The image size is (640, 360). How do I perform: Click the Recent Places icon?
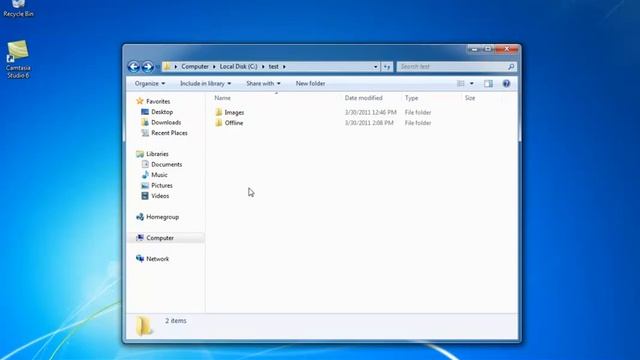click(x=145, y=133)
